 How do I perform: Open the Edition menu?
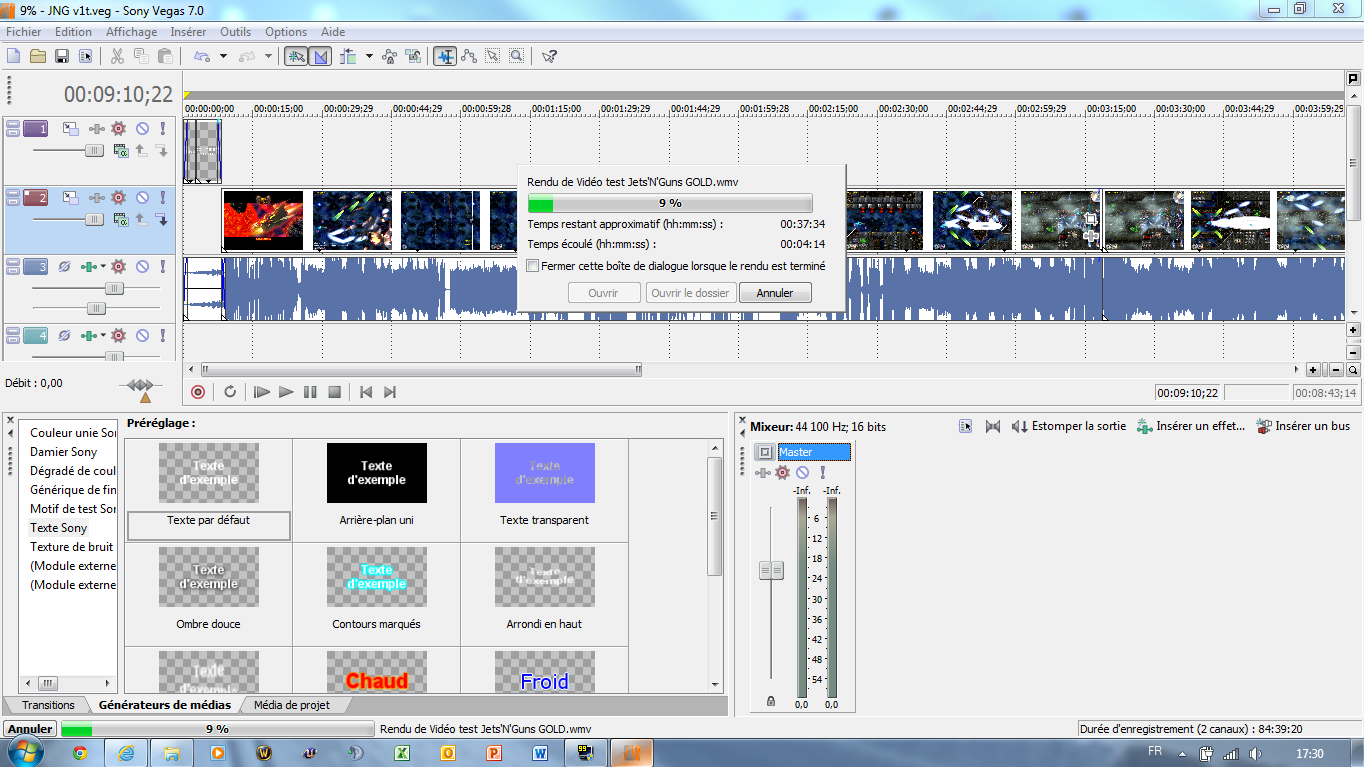[x=74, y=32]
